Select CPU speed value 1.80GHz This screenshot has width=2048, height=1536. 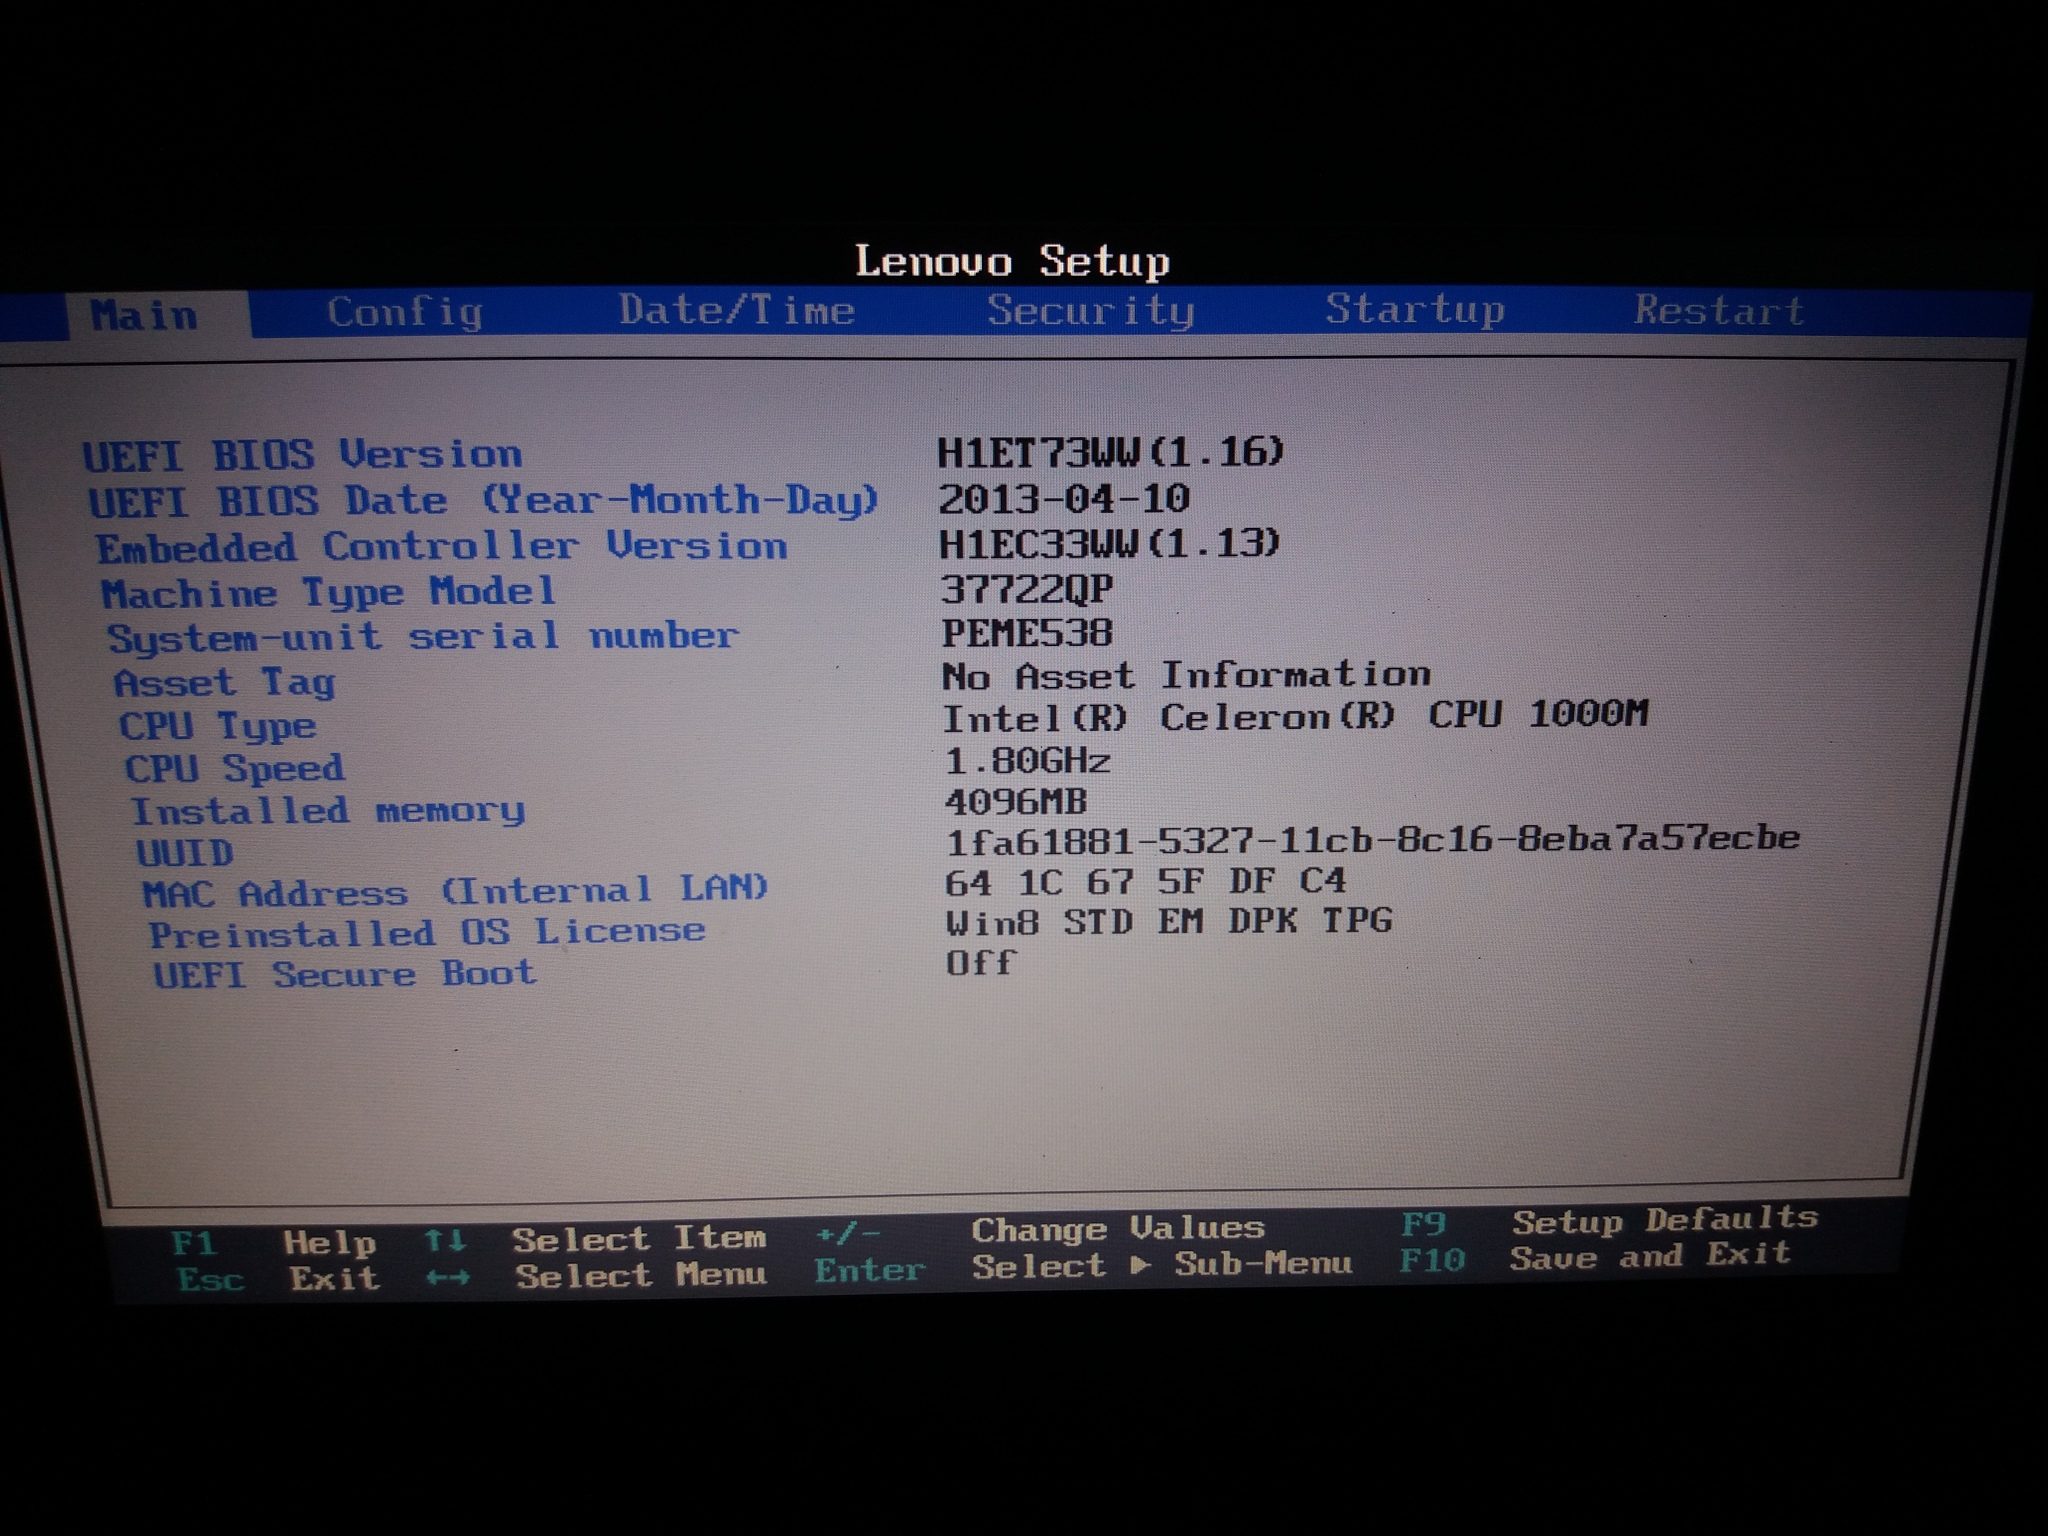[1028, 761]
